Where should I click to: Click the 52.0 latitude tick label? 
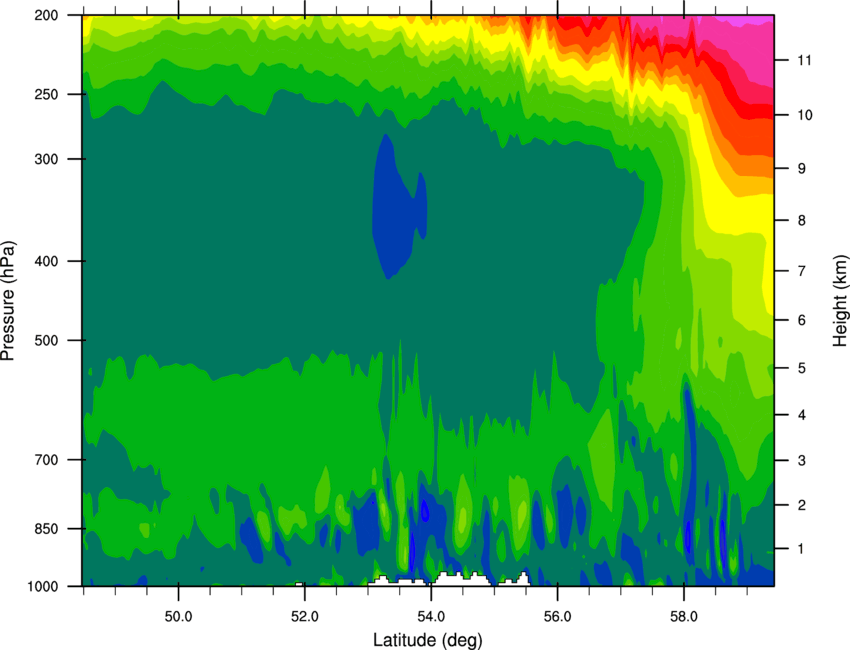305,617
